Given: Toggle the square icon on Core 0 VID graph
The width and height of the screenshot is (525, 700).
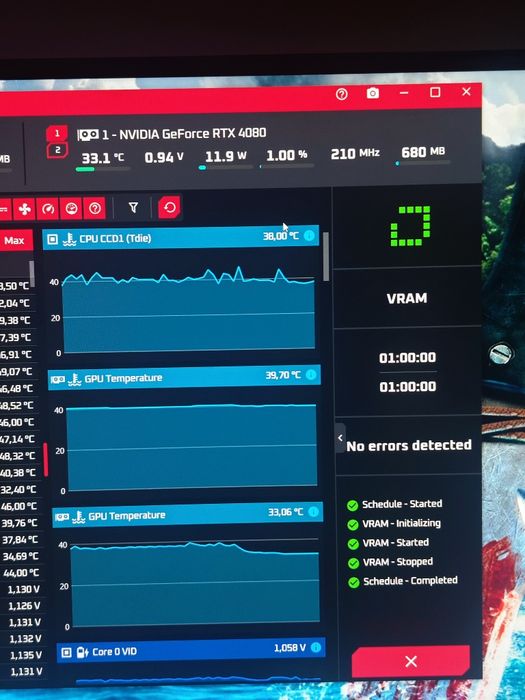Looking at the screenshot, I should (66, 653).
